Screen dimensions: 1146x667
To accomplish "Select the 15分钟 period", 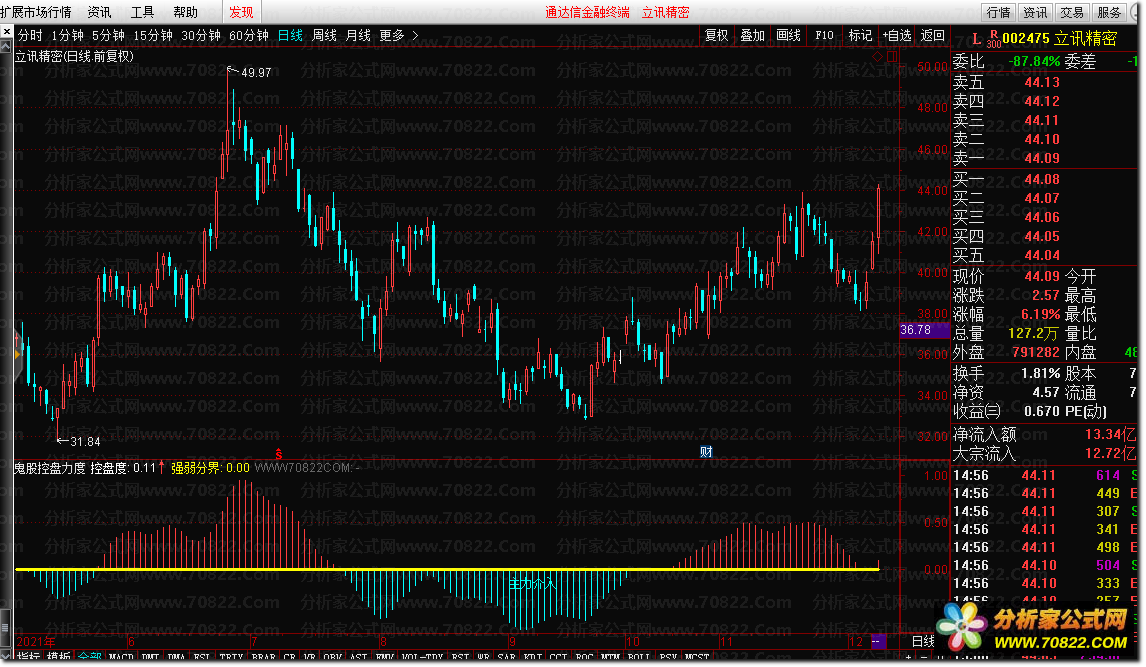I will click(x=153, y=35).
